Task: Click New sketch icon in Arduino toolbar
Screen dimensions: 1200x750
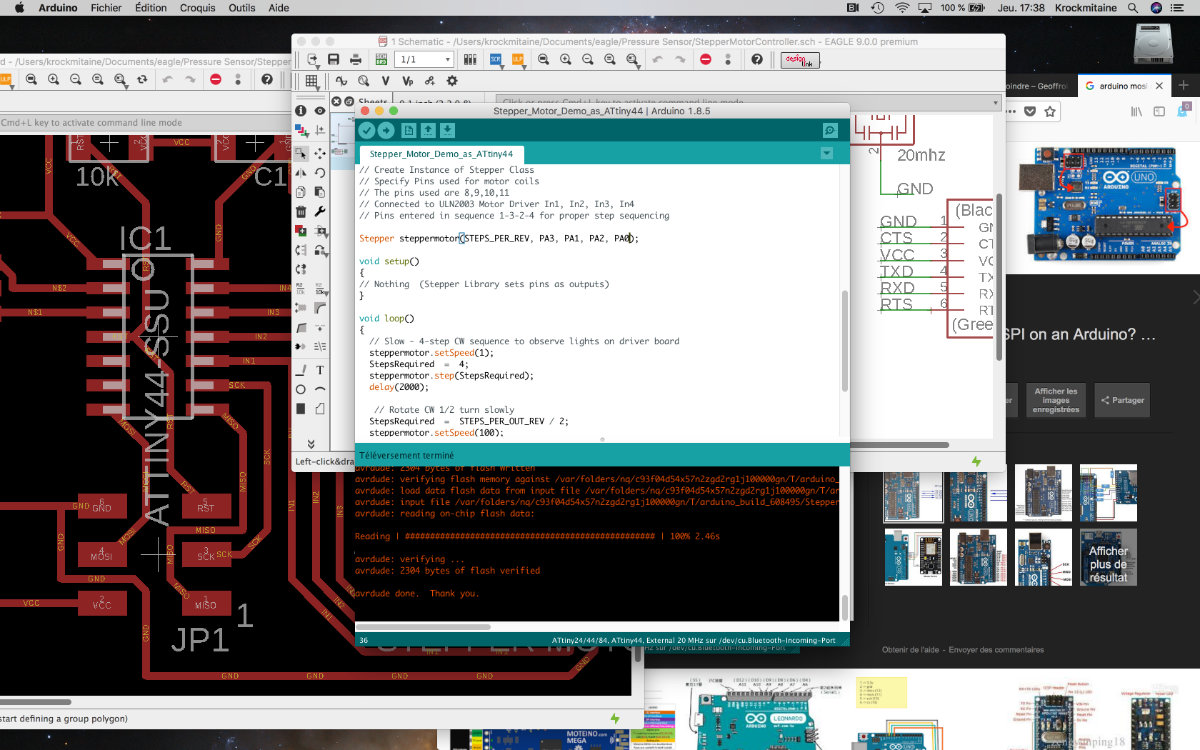Action: coord(408,130)
